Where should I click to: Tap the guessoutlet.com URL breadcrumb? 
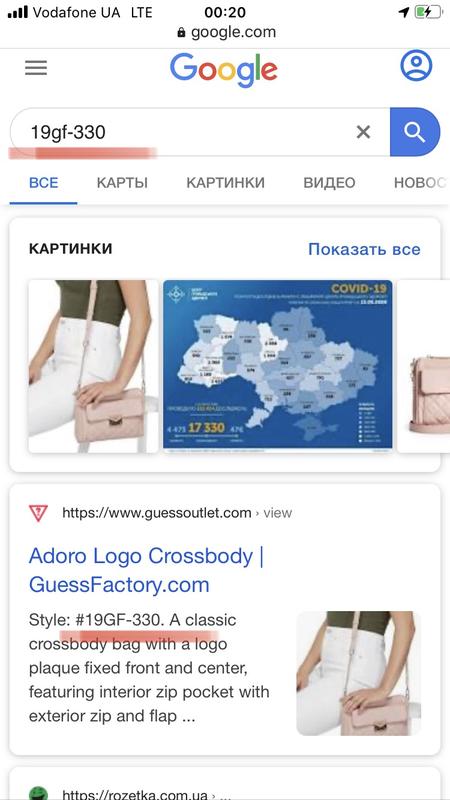(177, 513)
